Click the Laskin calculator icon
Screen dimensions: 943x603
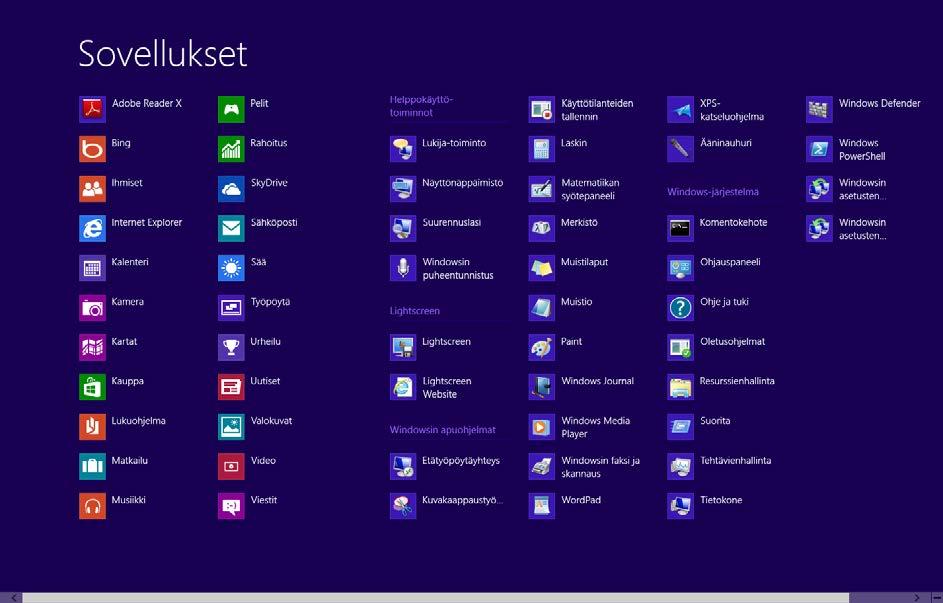tap(541, 149)
